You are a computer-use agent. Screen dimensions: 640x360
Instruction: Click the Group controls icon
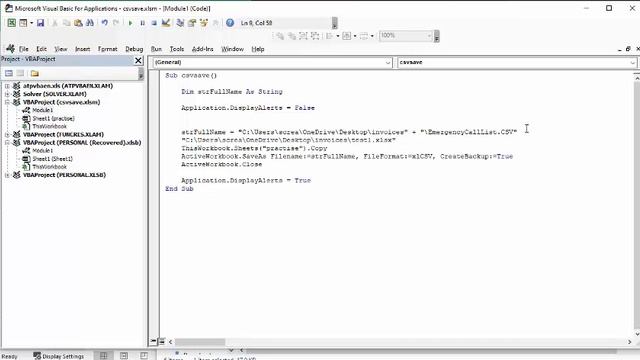tap(303, 36)
